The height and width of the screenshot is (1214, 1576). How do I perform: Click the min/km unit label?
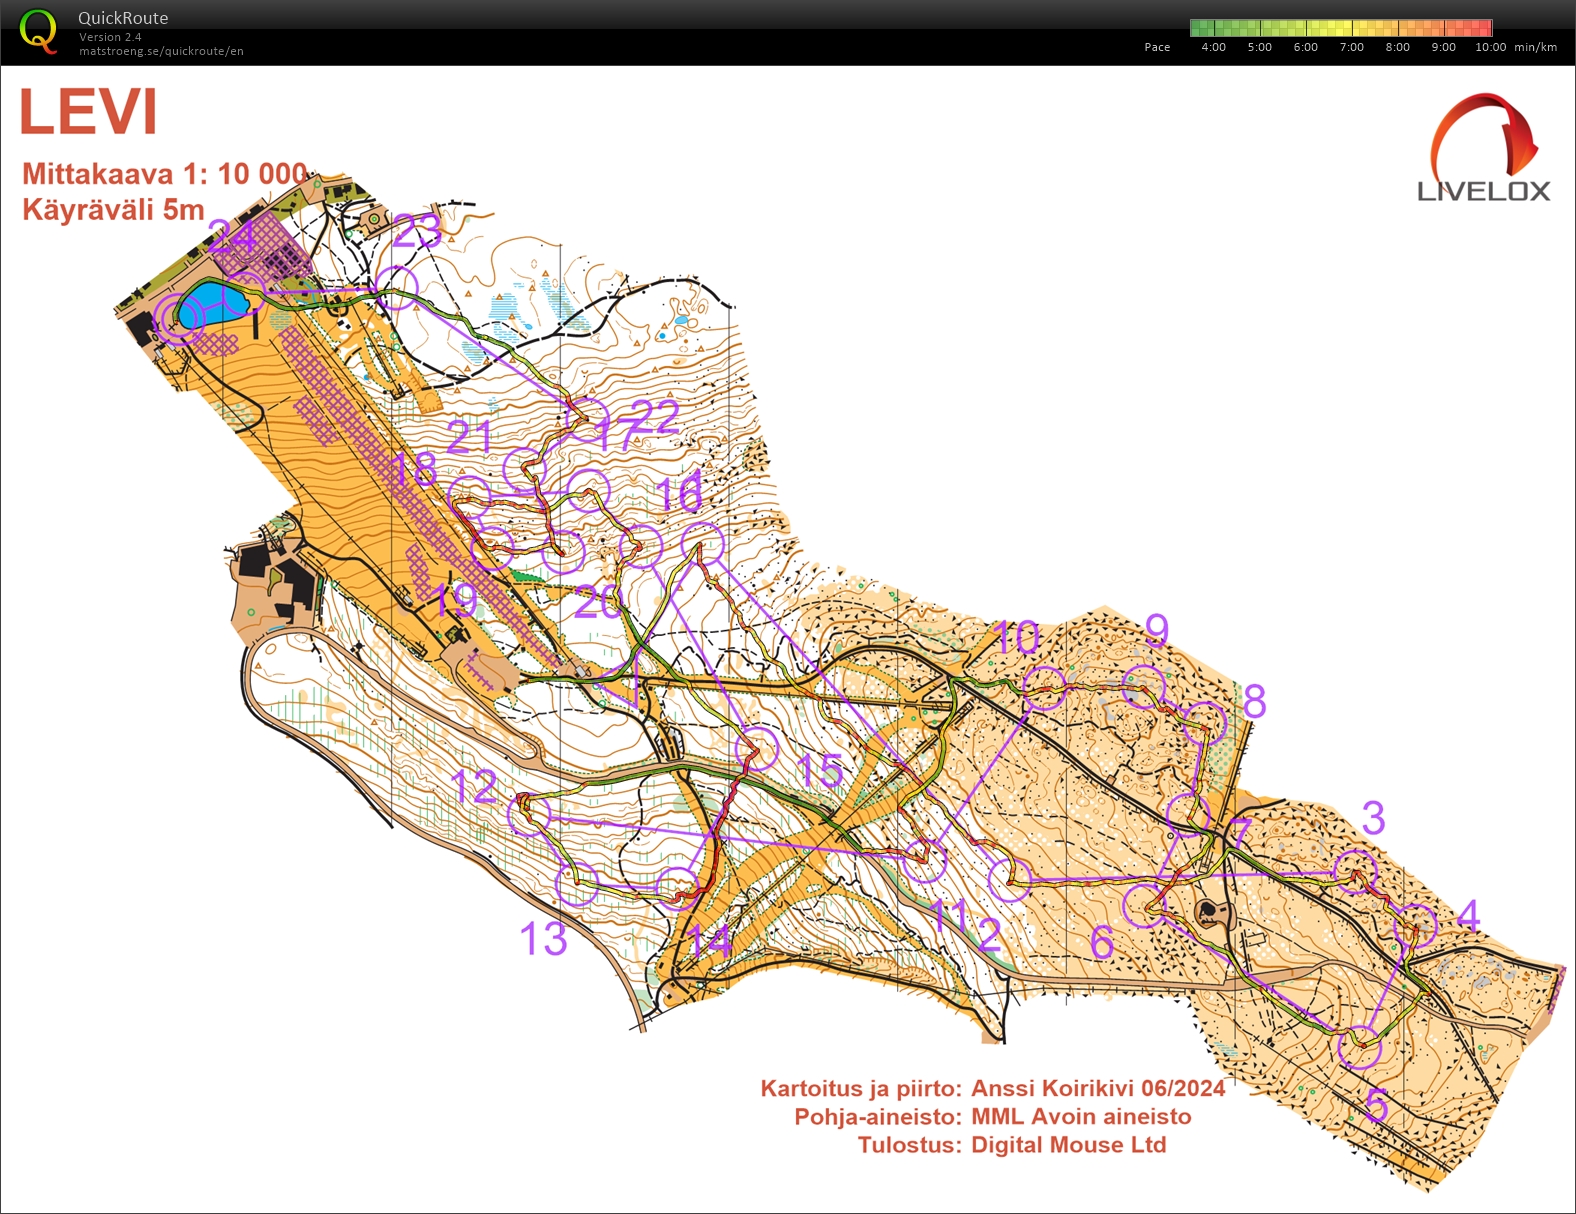tap(1535, 47)
